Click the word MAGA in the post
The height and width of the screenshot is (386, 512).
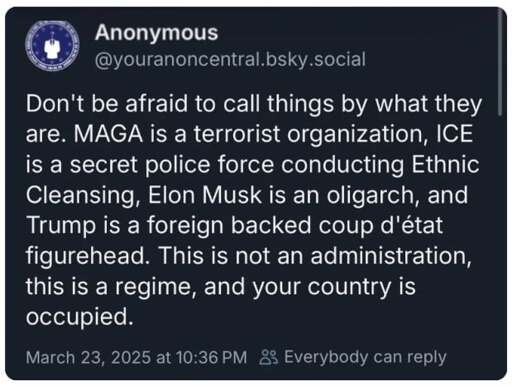tap(108, 134)
